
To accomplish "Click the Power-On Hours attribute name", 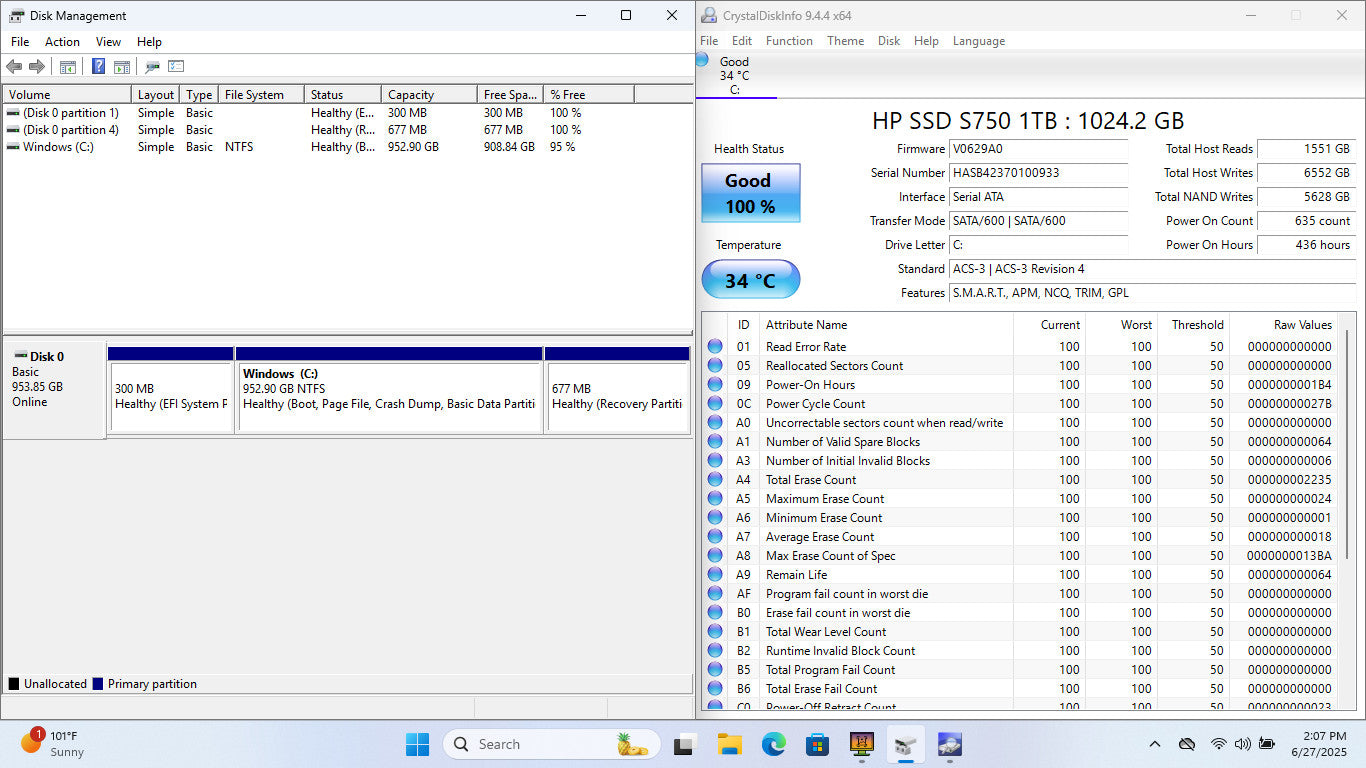I will (x=810, y=385).
